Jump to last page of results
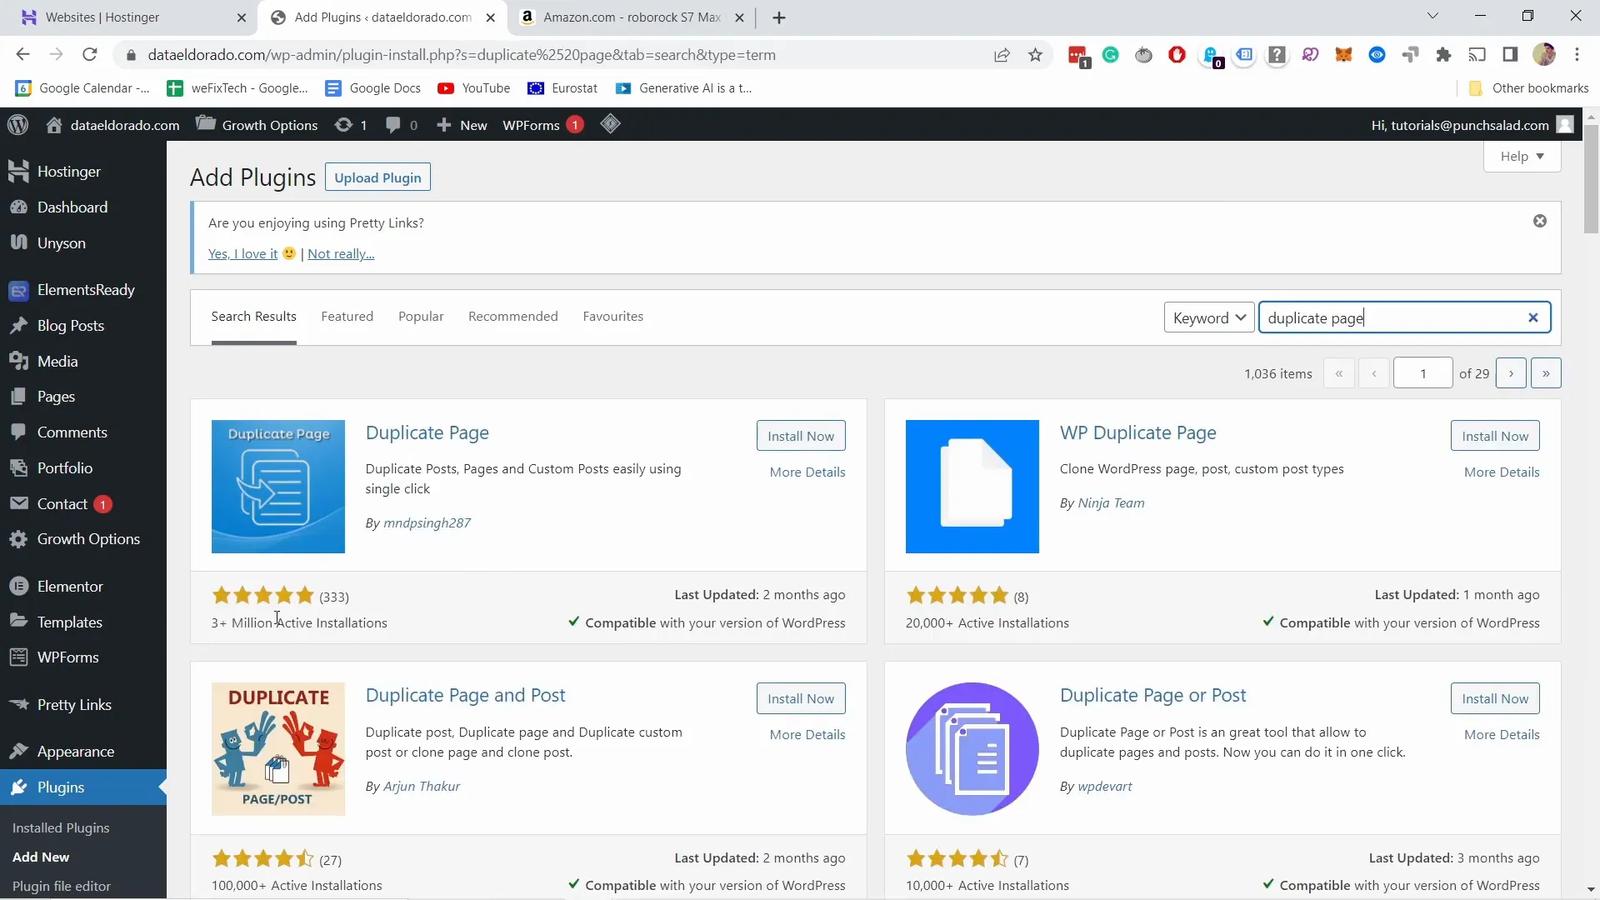The height and width of the screenshot is (900, 1600). tap(1546, 373)
